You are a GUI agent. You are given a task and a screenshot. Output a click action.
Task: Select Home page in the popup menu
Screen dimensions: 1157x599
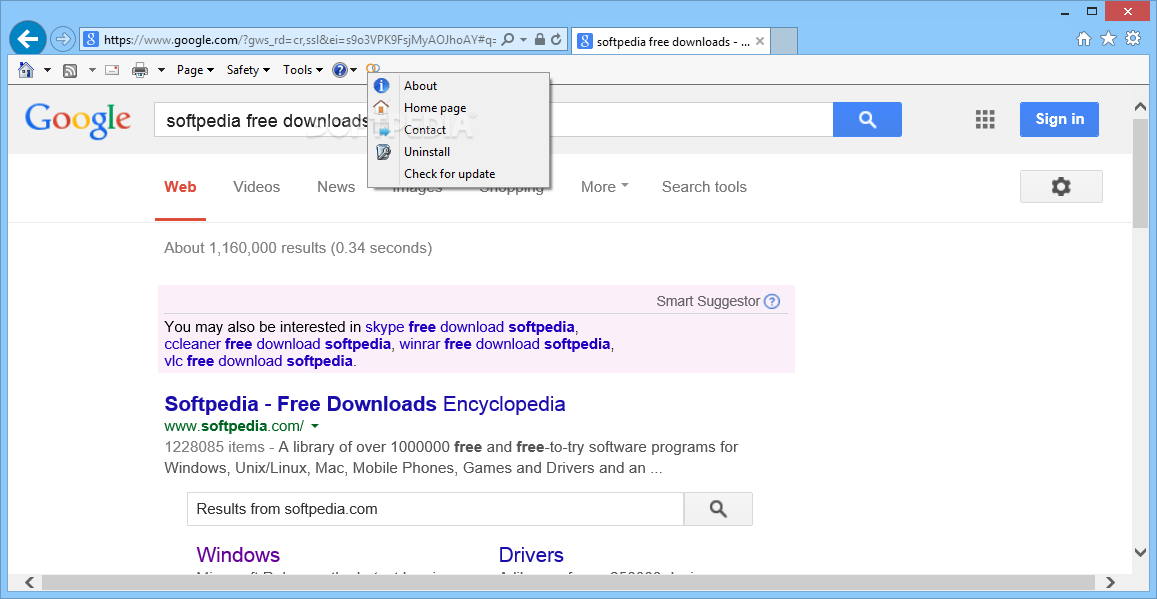pyautogui.click(x=458, y=108)
